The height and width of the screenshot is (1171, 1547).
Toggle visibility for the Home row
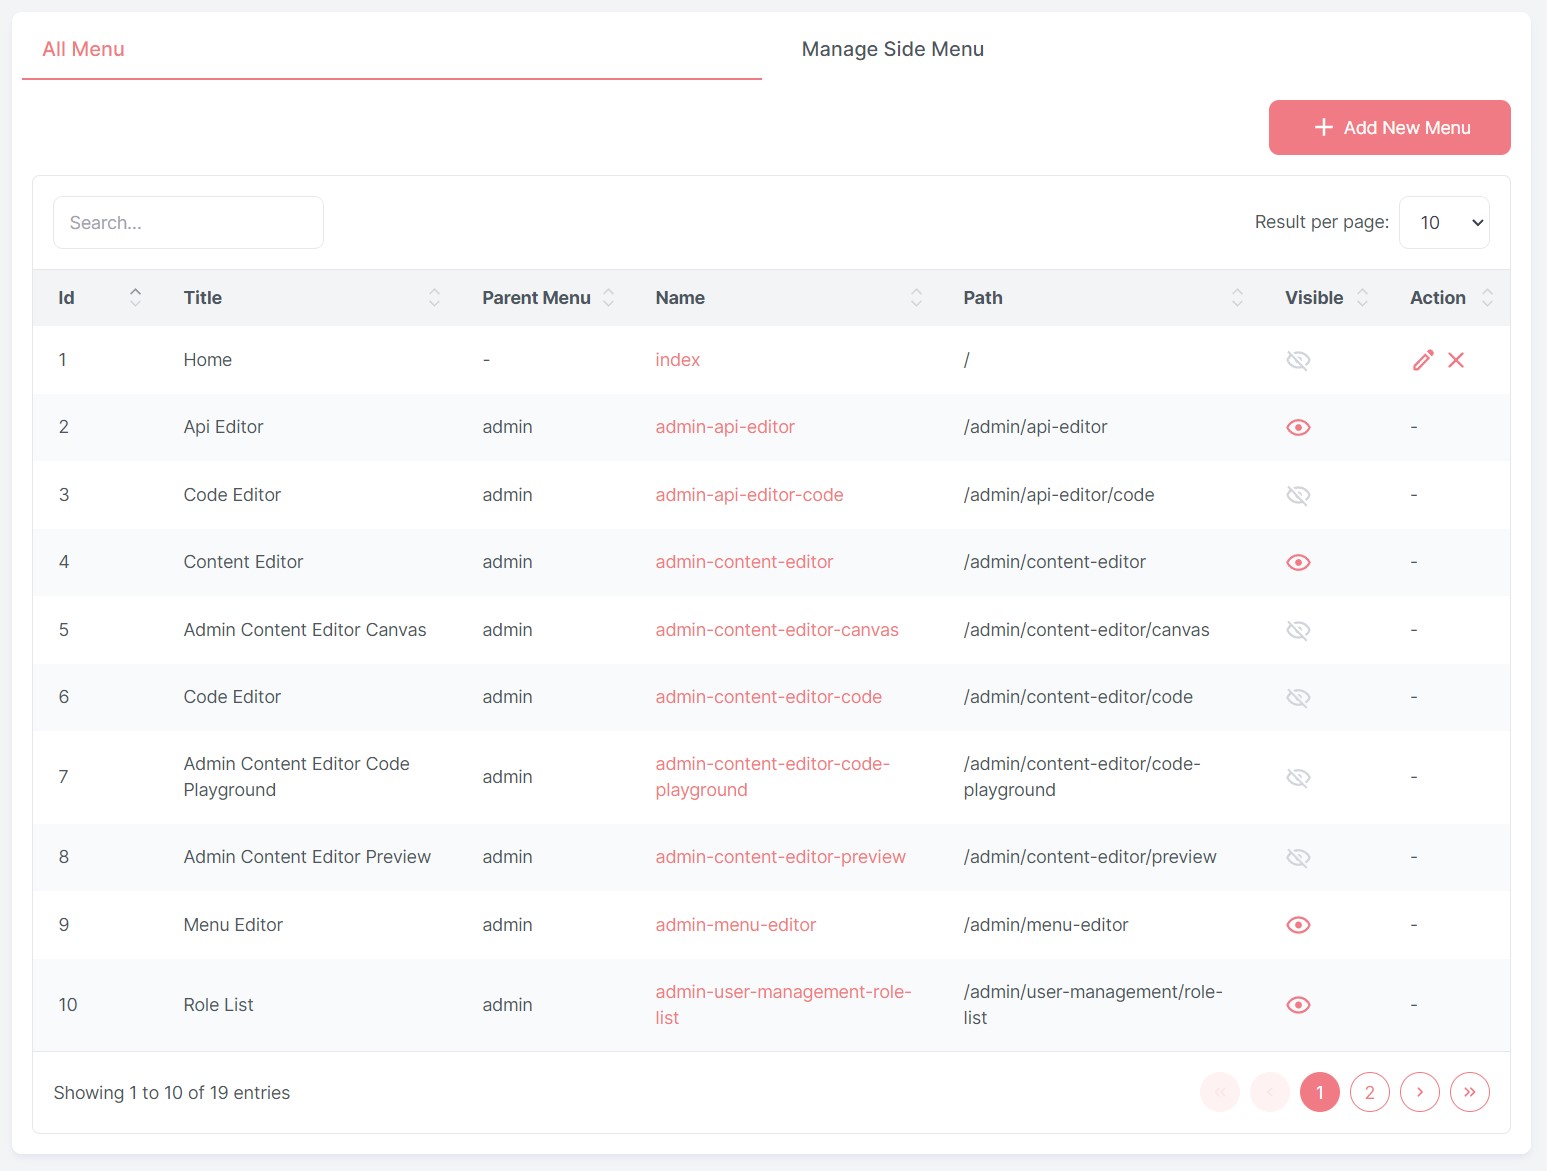coord(1298,360)
